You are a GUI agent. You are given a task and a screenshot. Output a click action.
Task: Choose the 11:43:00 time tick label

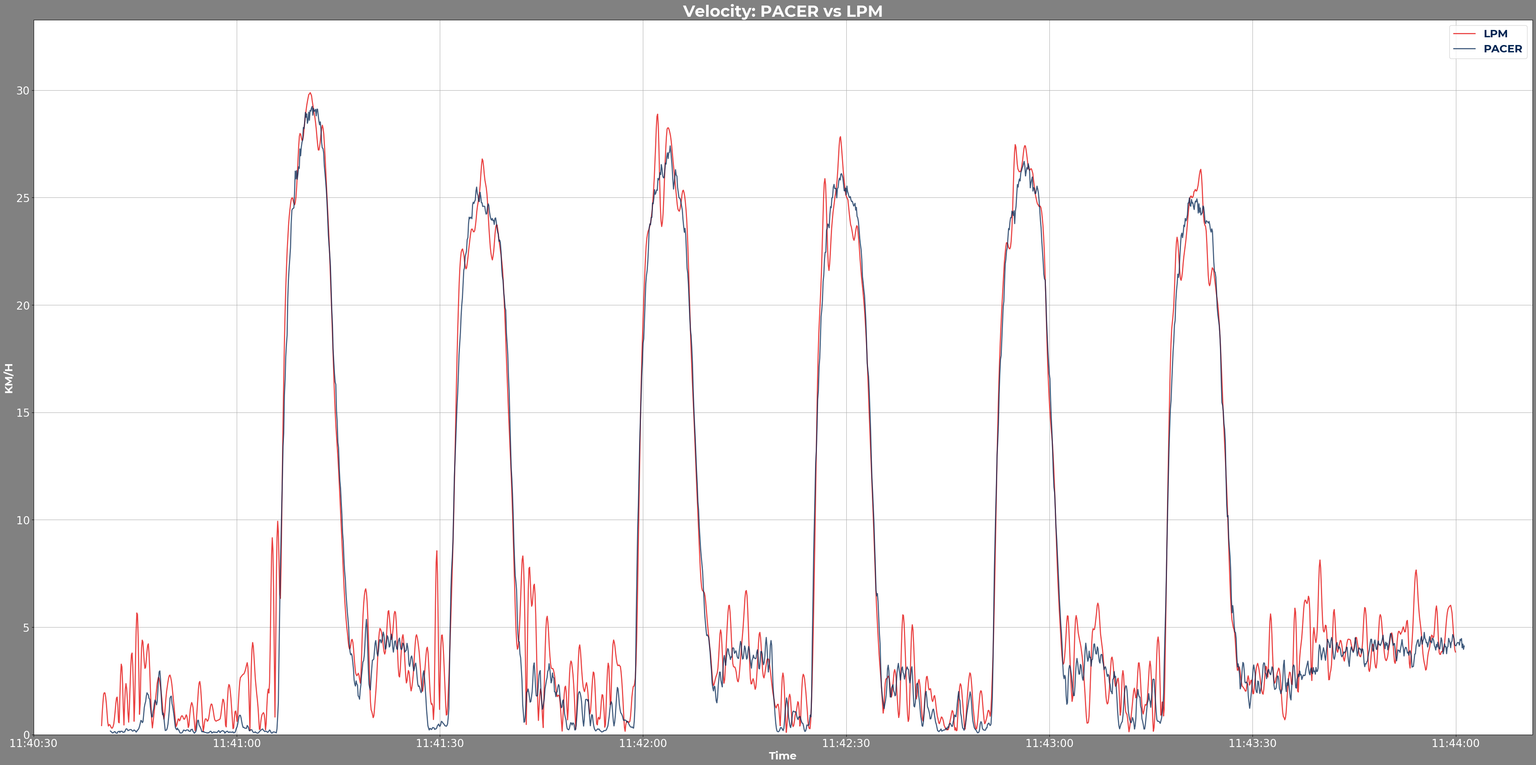[1049, 743]
